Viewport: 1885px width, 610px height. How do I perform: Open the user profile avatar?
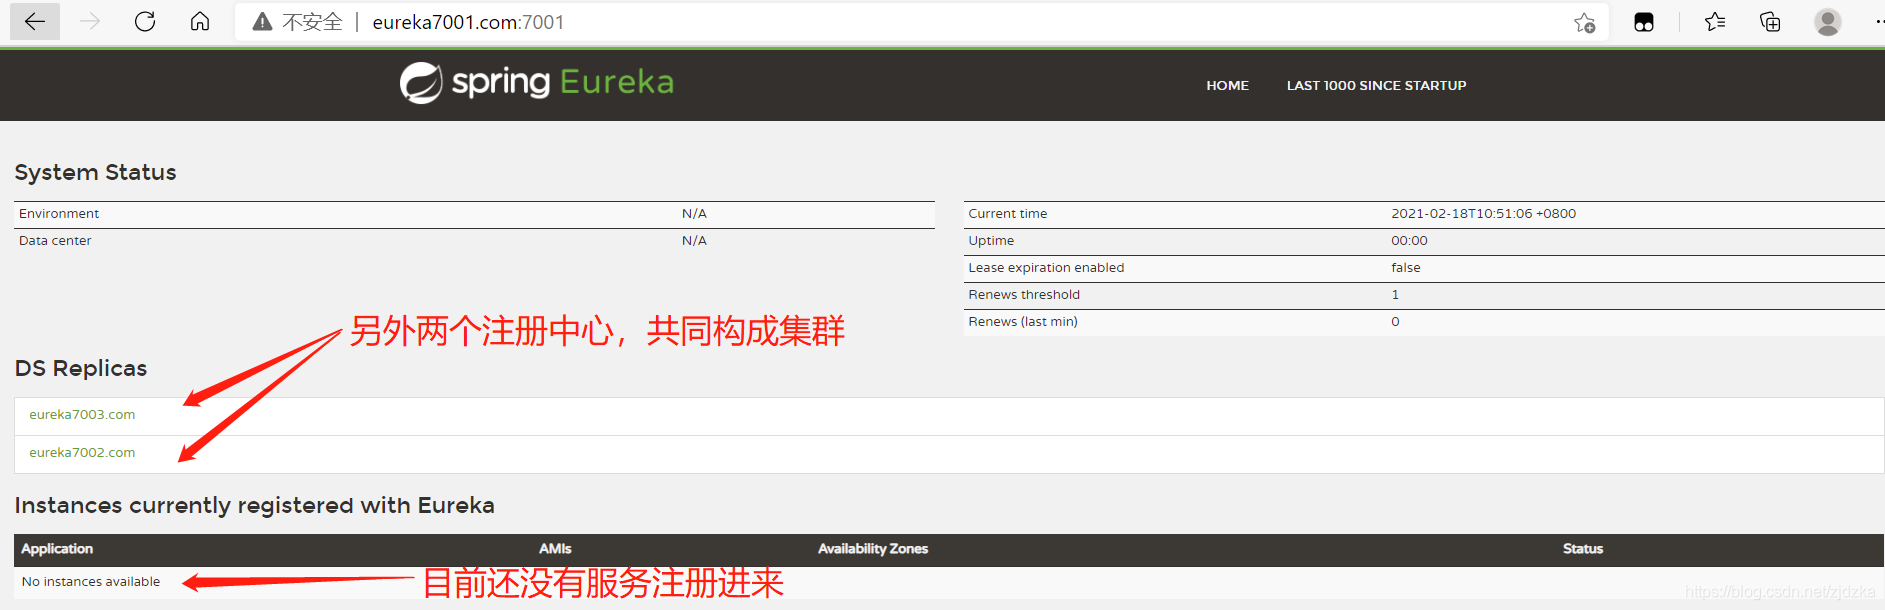pyautogui.click(x=1828, y=22)
